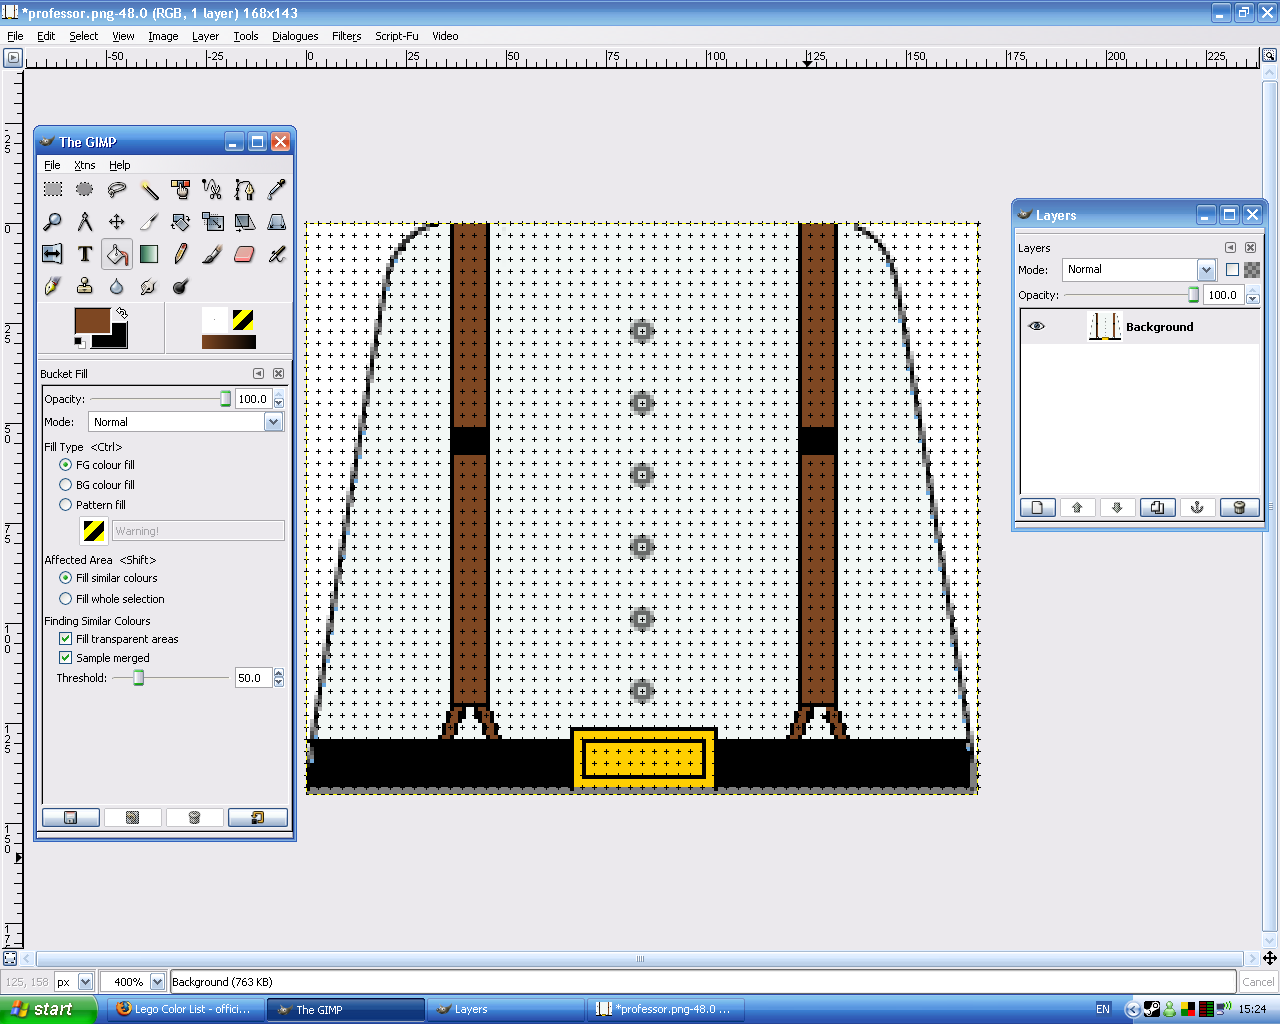Image resolution: width=1280 pixels, height=1024 pixels.
Task: Select the Fuzzy Select magic wand tool
Action: (149, 190)
